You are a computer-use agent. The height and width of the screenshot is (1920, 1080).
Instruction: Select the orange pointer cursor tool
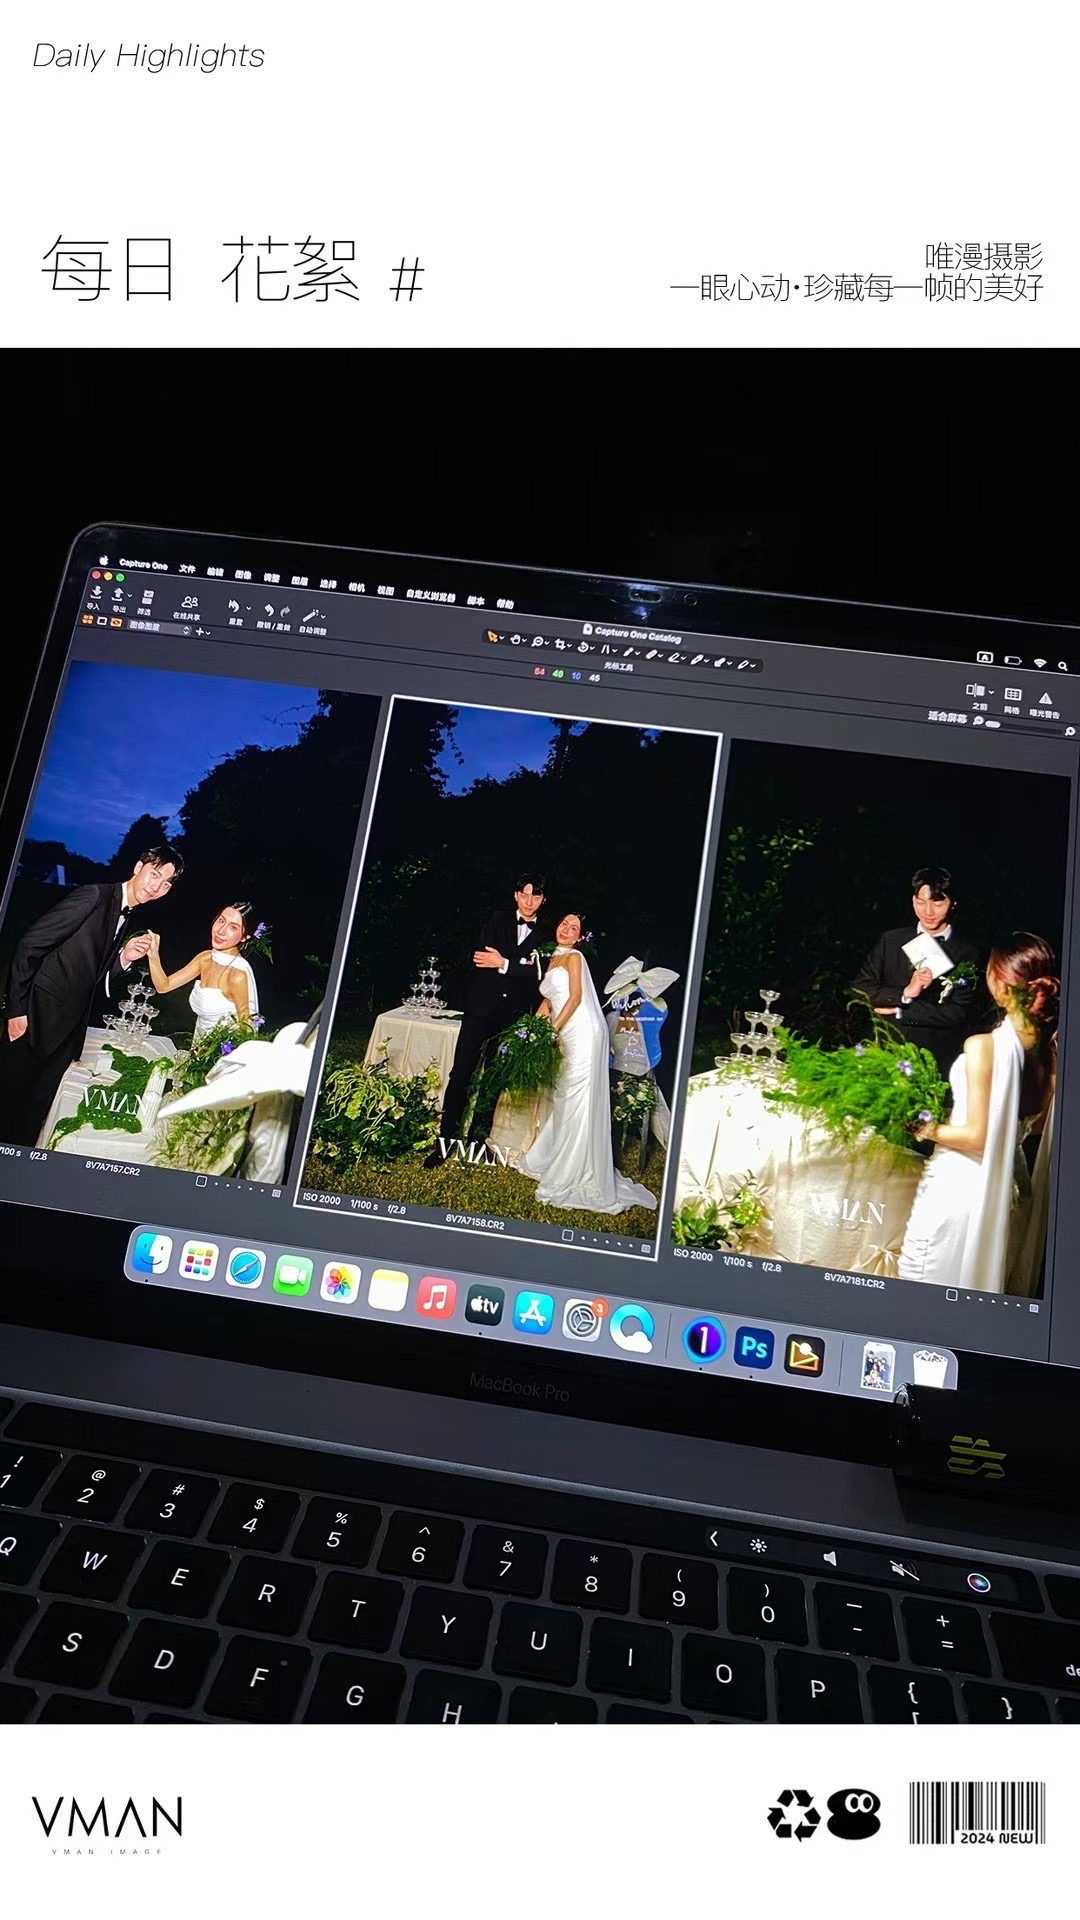[492, 636]
